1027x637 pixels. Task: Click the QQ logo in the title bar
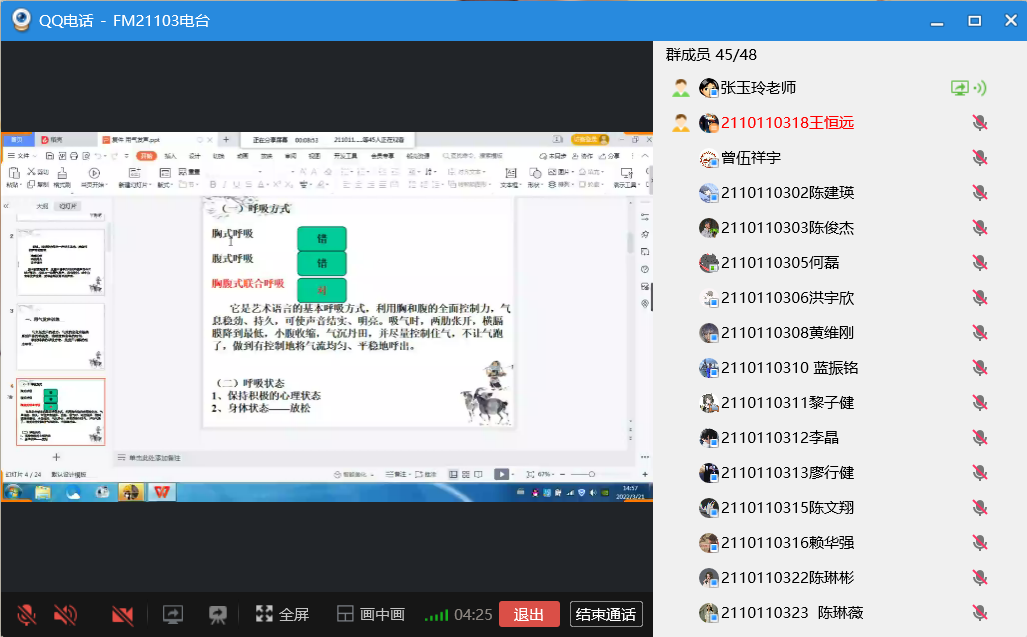click(19, 20)
